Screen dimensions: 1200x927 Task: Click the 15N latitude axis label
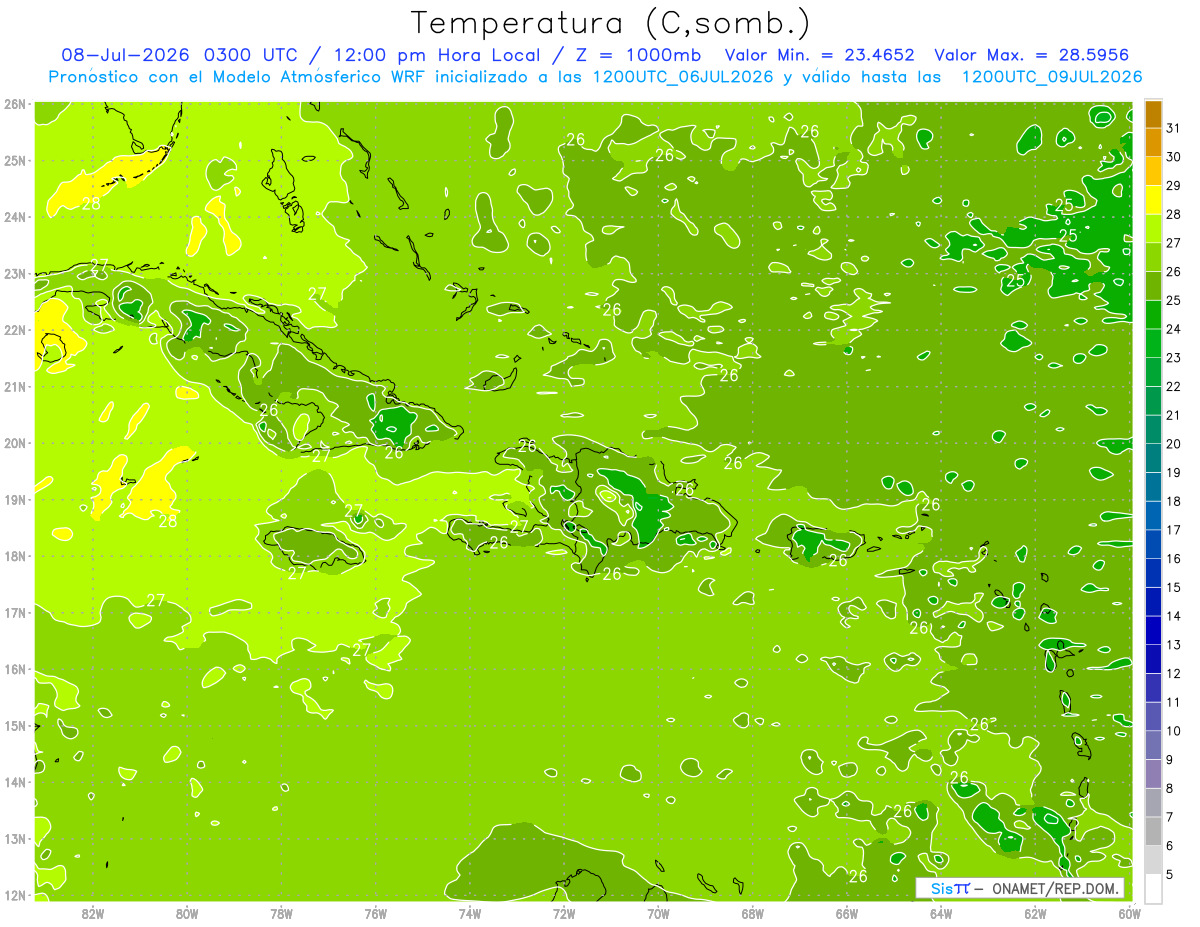coord(15,725)
